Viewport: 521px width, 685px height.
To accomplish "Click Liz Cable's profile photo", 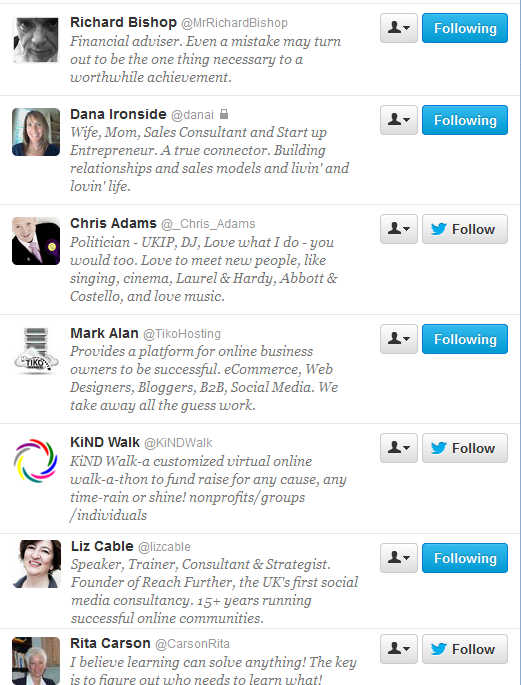I will [x=37, y=564].
